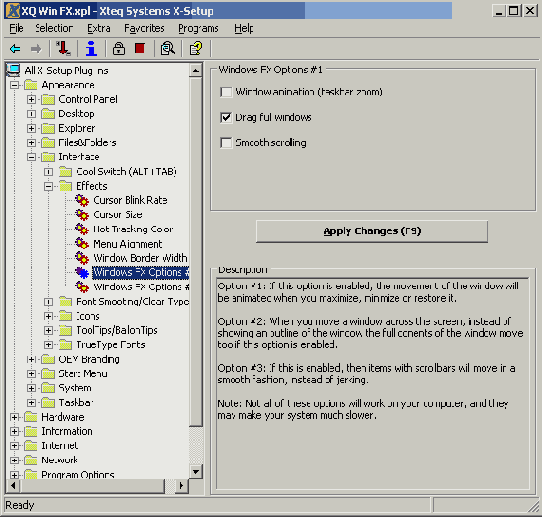Image resolution: width=542 pixels, height=517 pixels.
Task: Expand the Hardware folder node
Action: [x=15, y=417]
